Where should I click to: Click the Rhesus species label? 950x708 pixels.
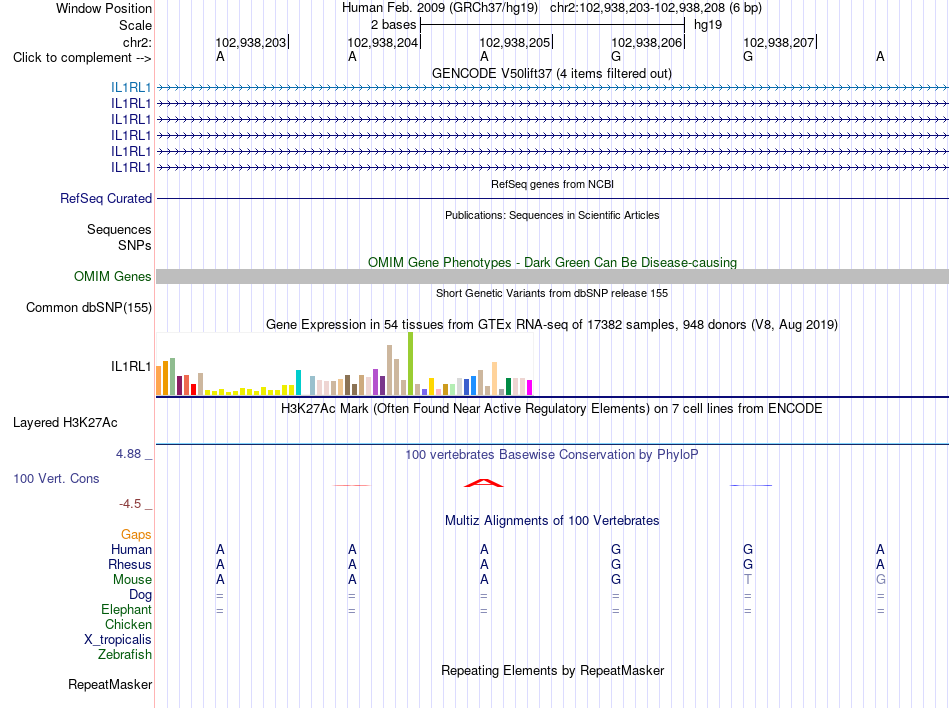click(x=130, y=564)
